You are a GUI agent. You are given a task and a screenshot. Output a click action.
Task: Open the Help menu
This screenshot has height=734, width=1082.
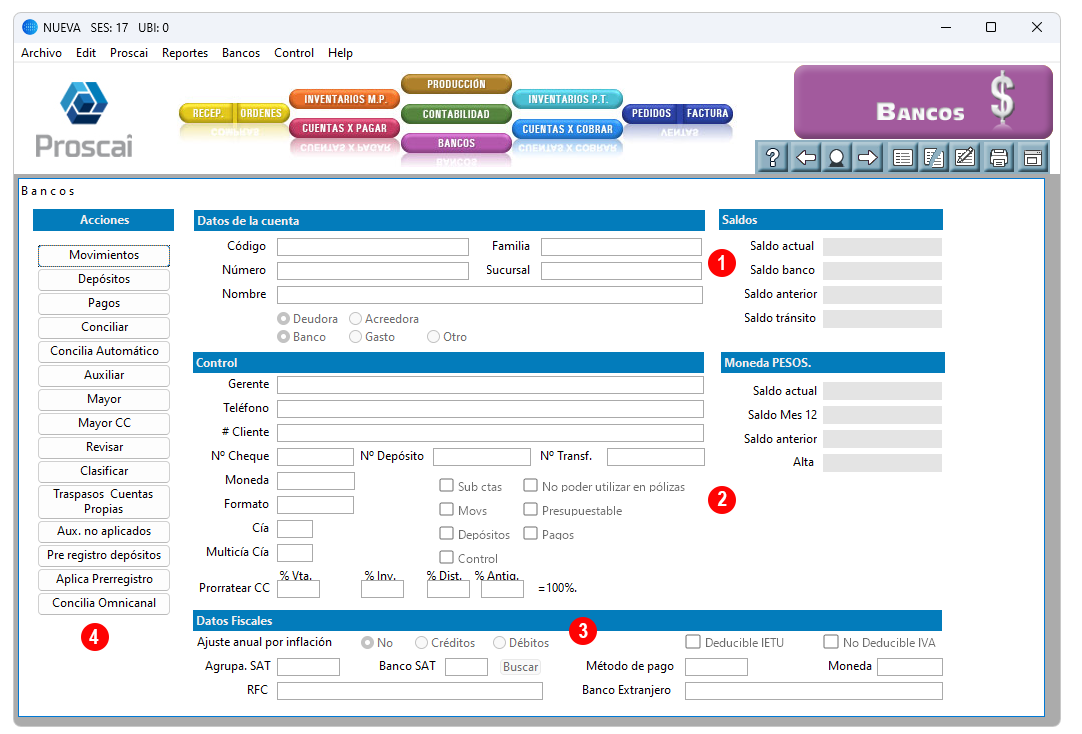340,53
